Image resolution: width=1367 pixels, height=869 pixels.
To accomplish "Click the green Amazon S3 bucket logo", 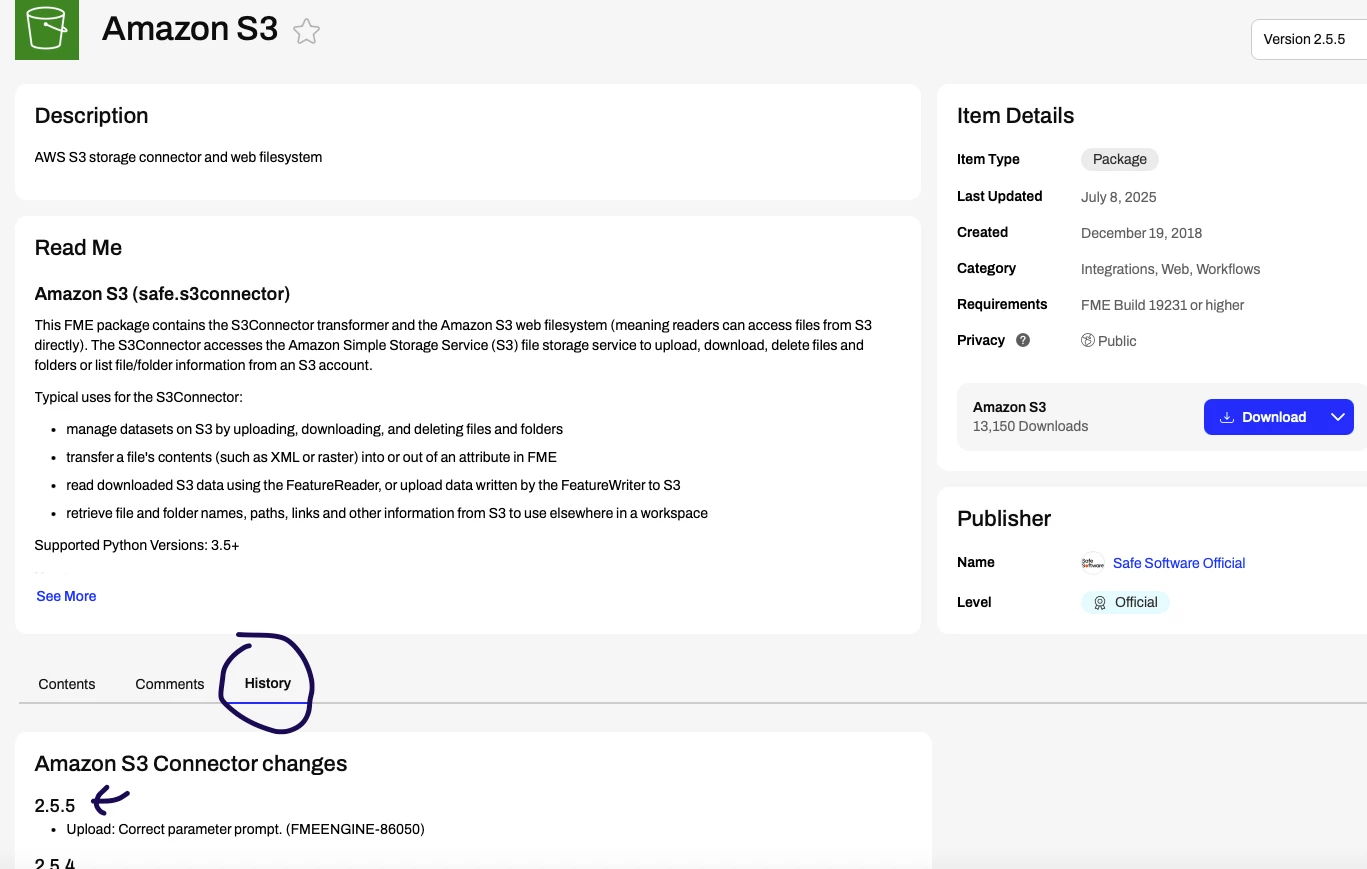I will 47,30.
